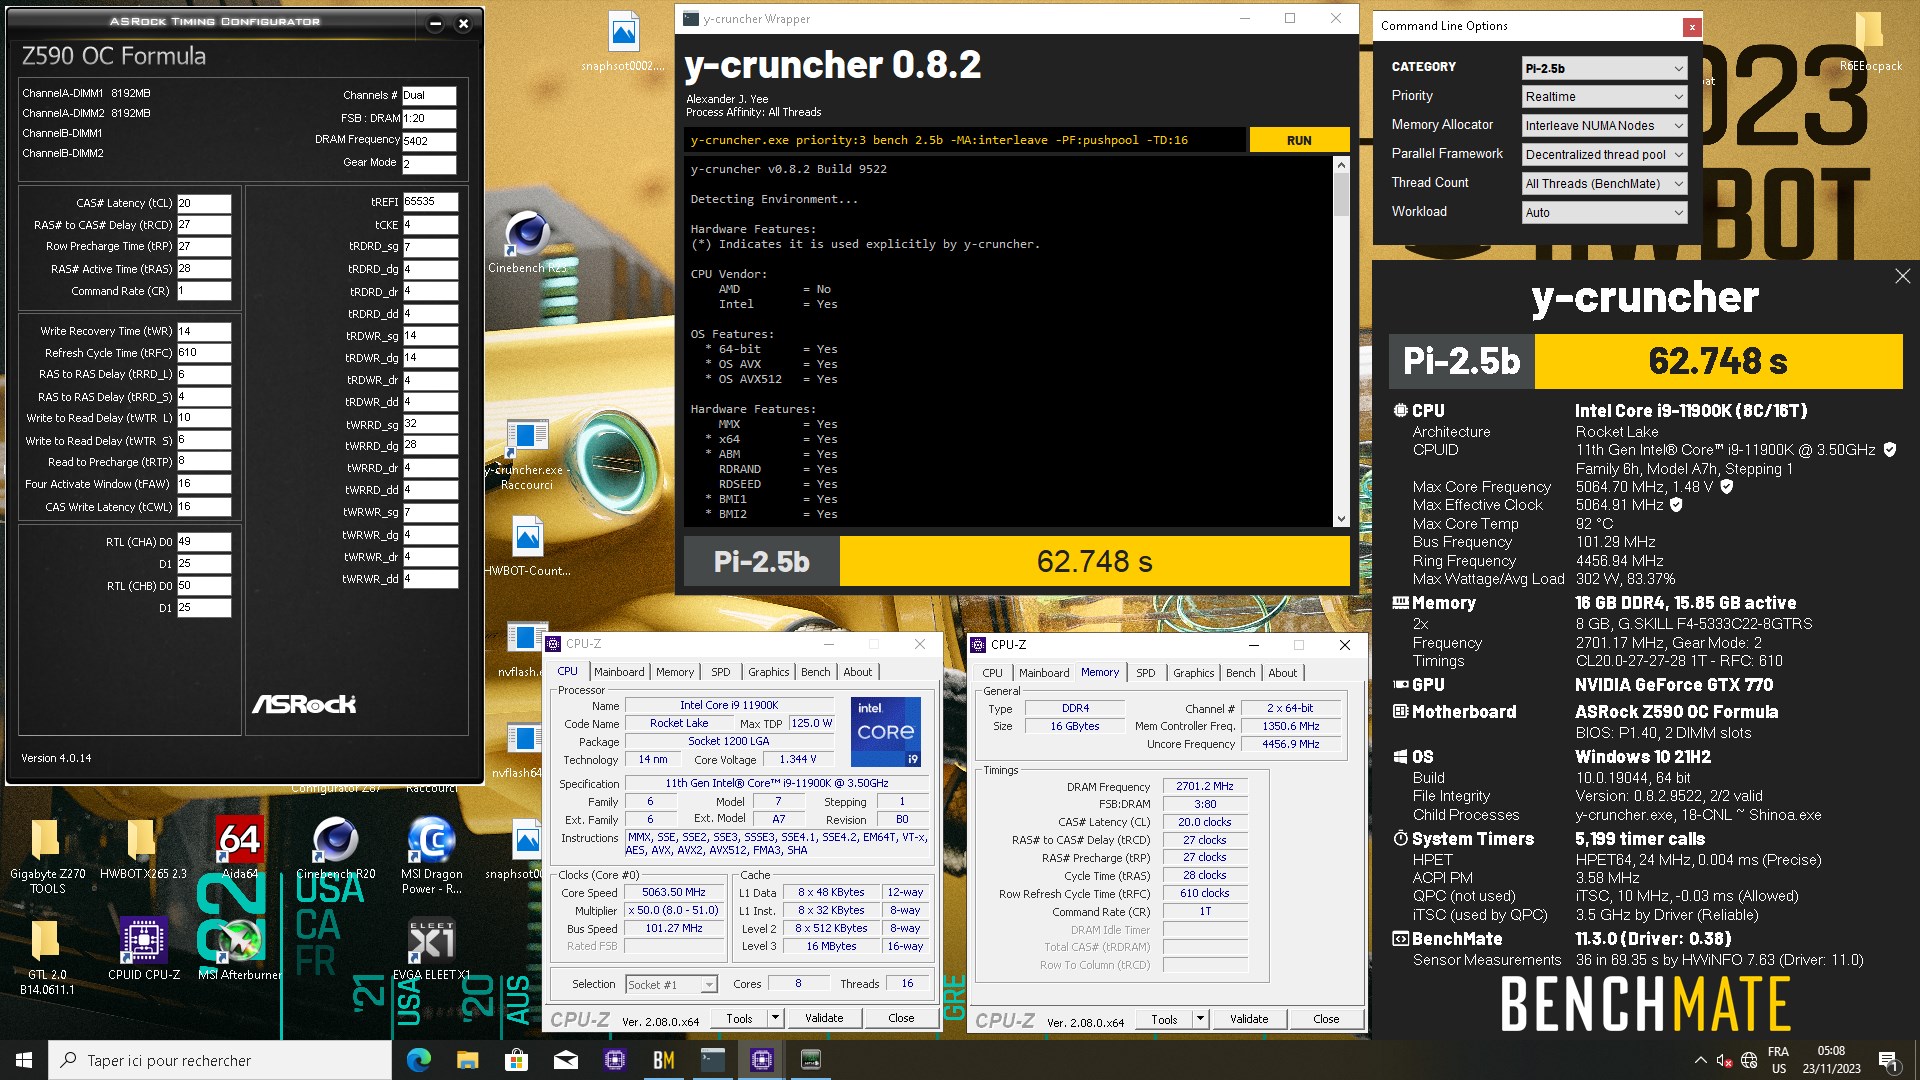This screenshot has width=1920, height=1080.
Task: Switch to CPU tab in the right CPU-Z window
Action: pos(992,673)
